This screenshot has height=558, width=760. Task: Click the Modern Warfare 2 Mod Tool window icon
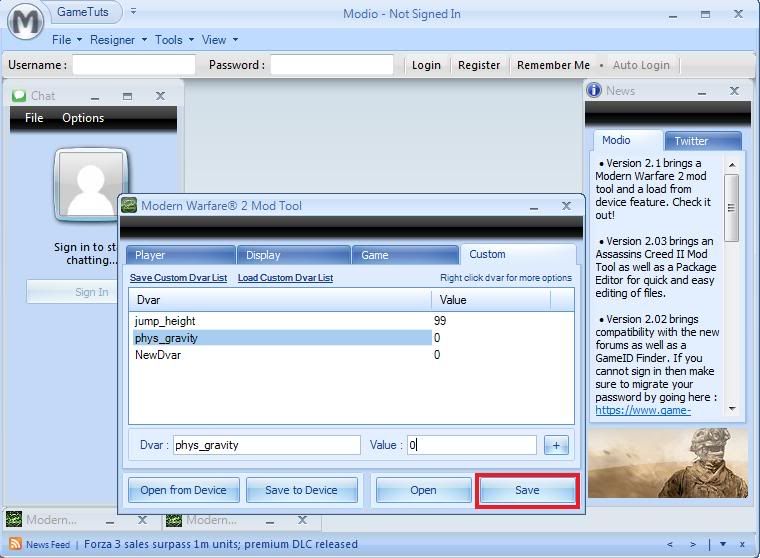click(x=129, y=206)
